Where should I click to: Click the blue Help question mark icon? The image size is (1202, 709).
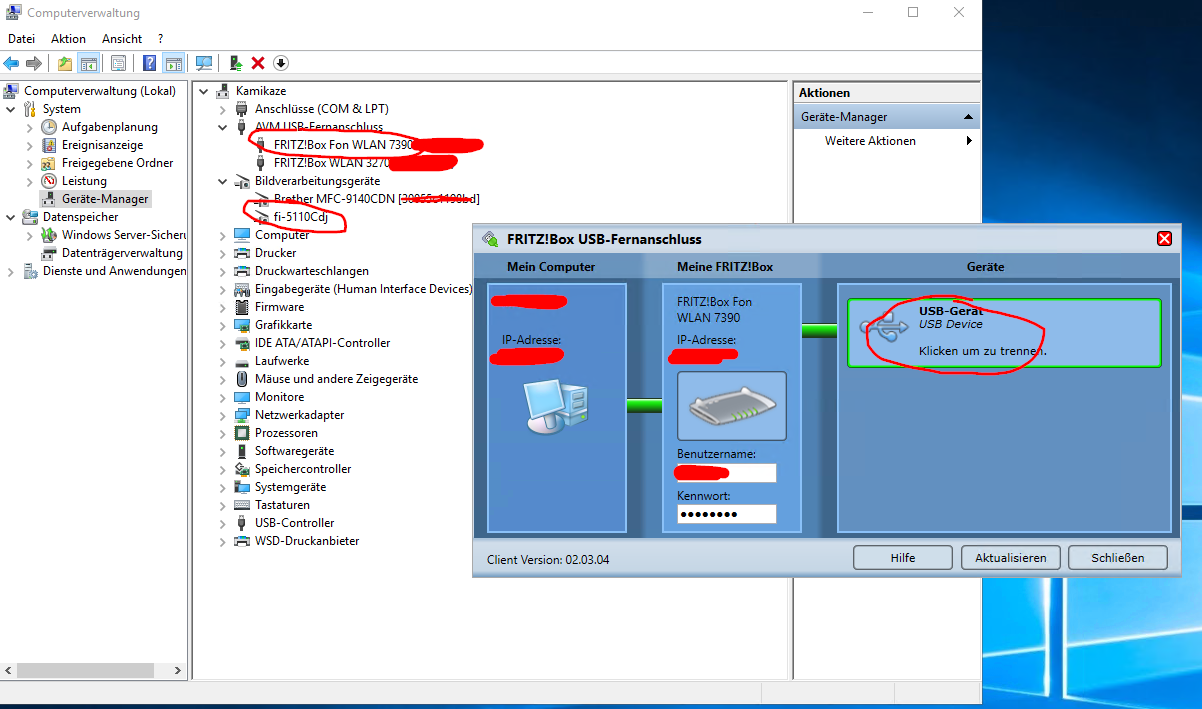point(149,63)
